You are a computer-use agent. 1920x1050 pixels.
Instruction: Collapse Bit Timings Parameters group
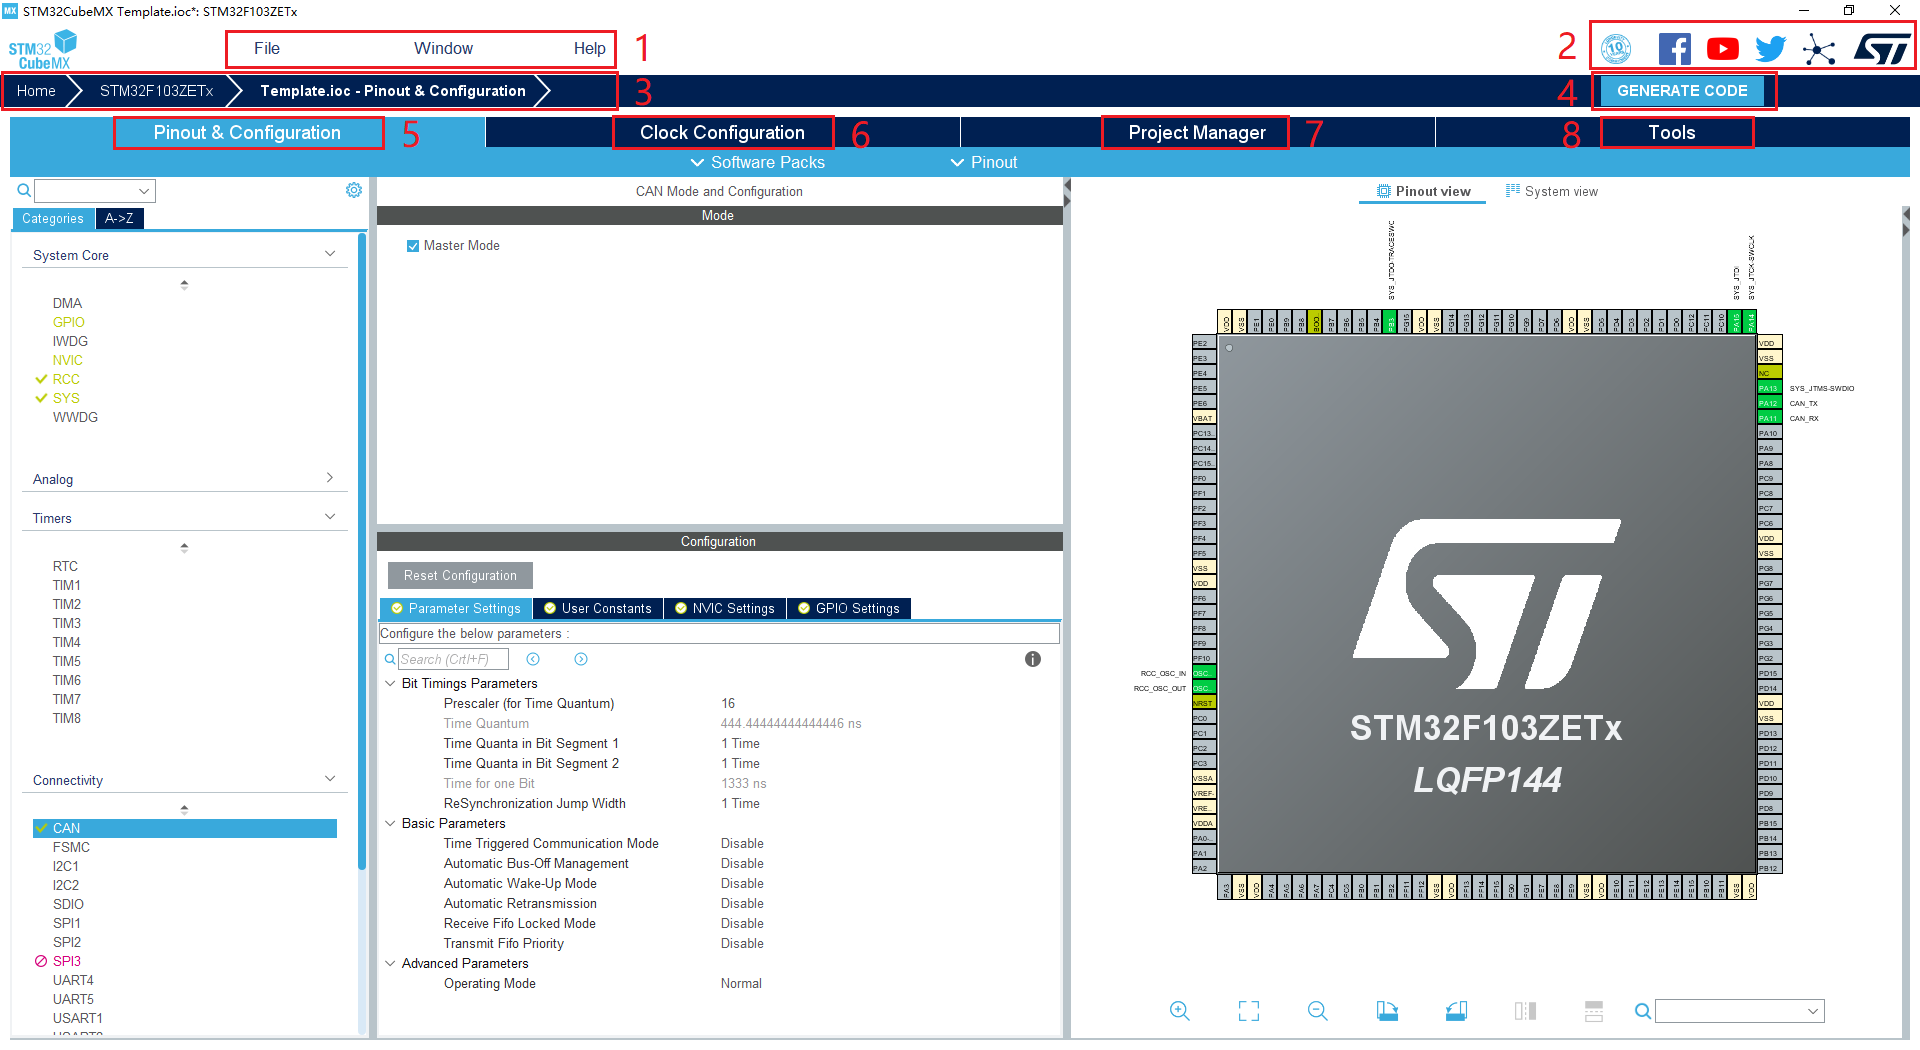(x=390, y=684)
